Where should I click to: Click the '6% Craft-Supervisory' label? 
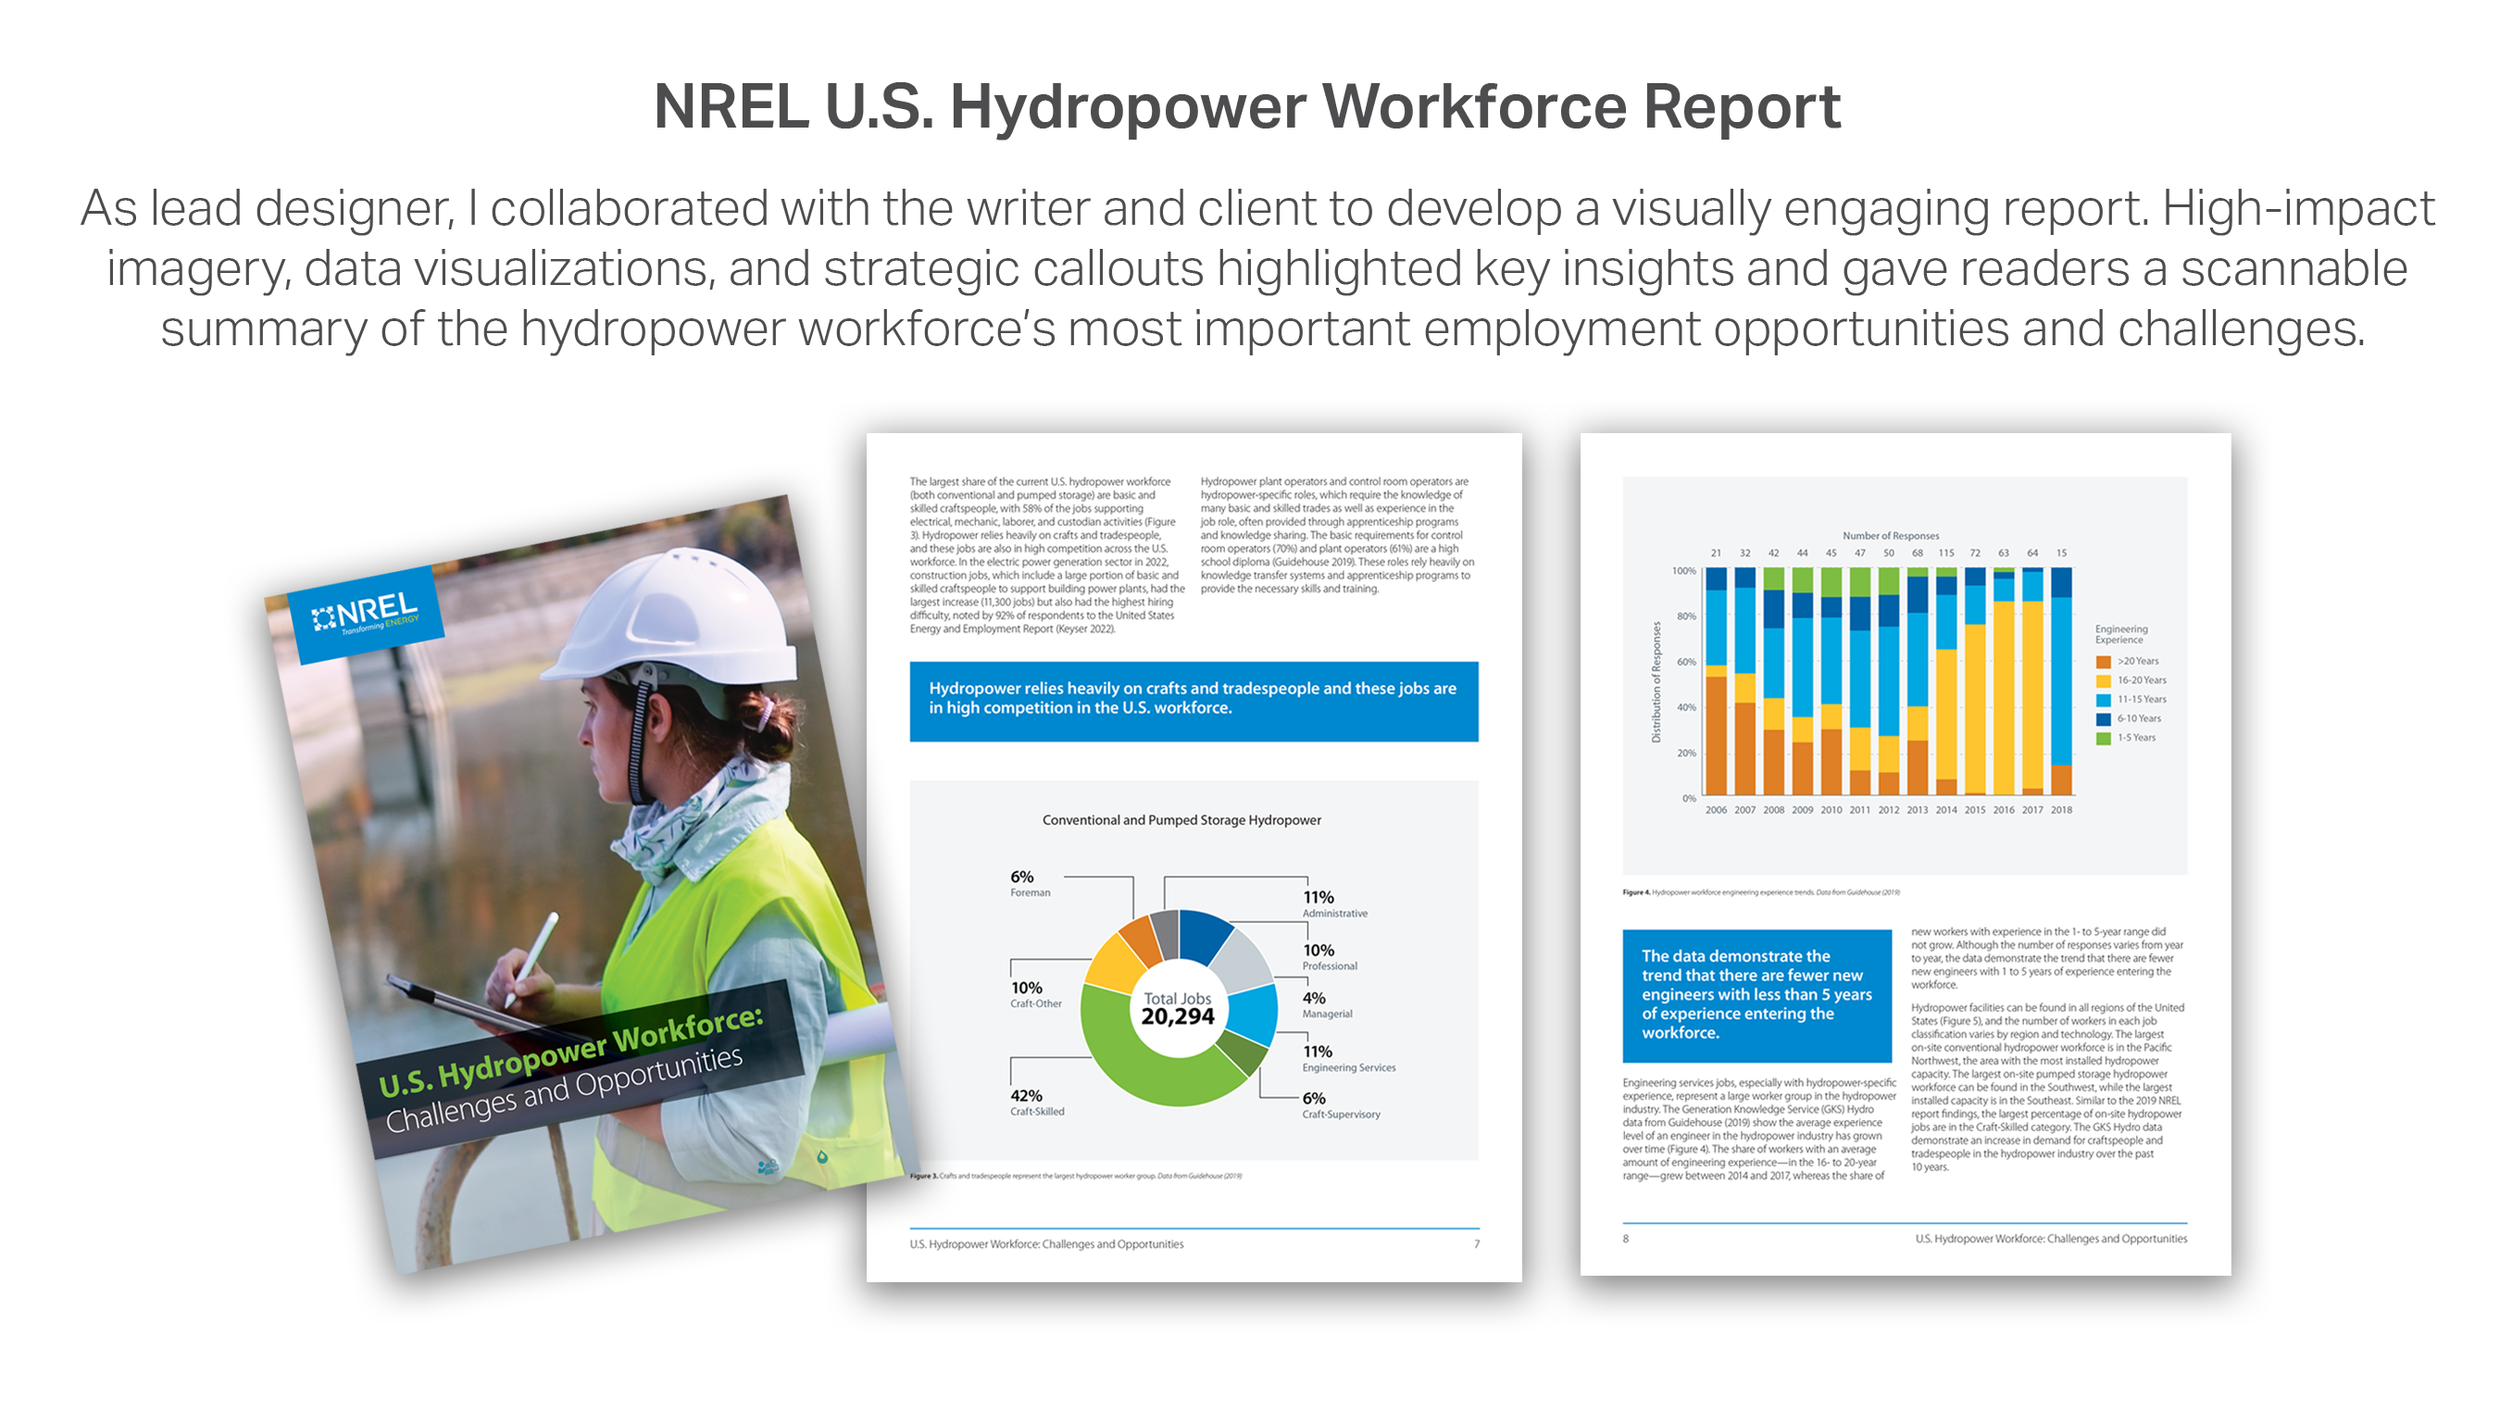[1340, 1105]
